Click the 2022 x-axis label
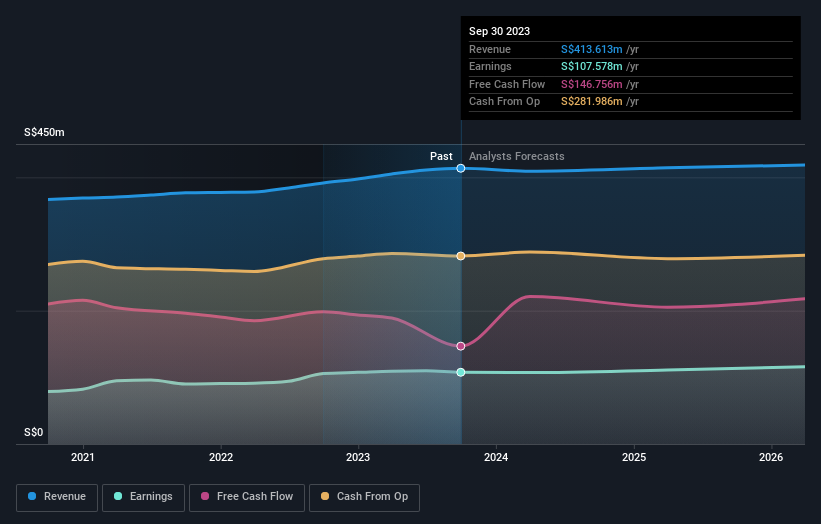Viewport: 821px width, 524px height. [x=221, y=457]
